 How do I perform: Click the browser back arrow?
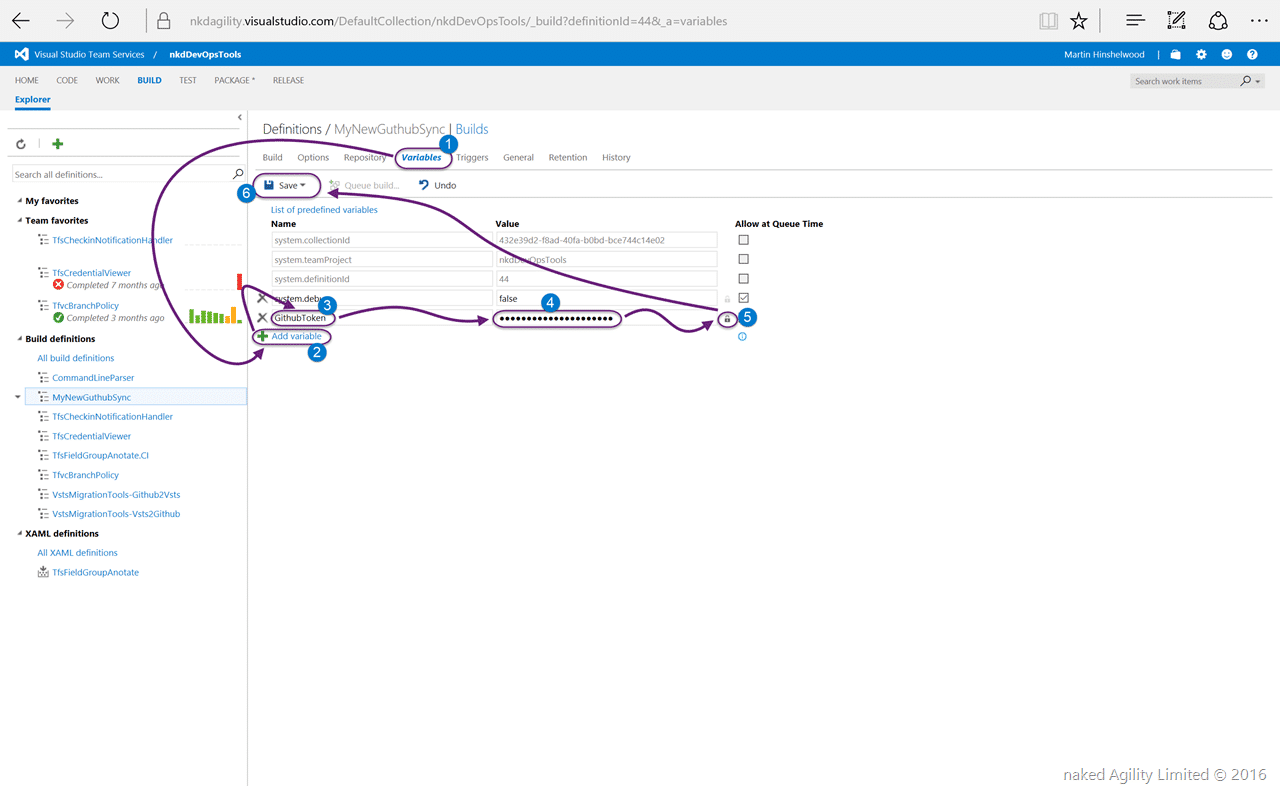coord(21,20)
